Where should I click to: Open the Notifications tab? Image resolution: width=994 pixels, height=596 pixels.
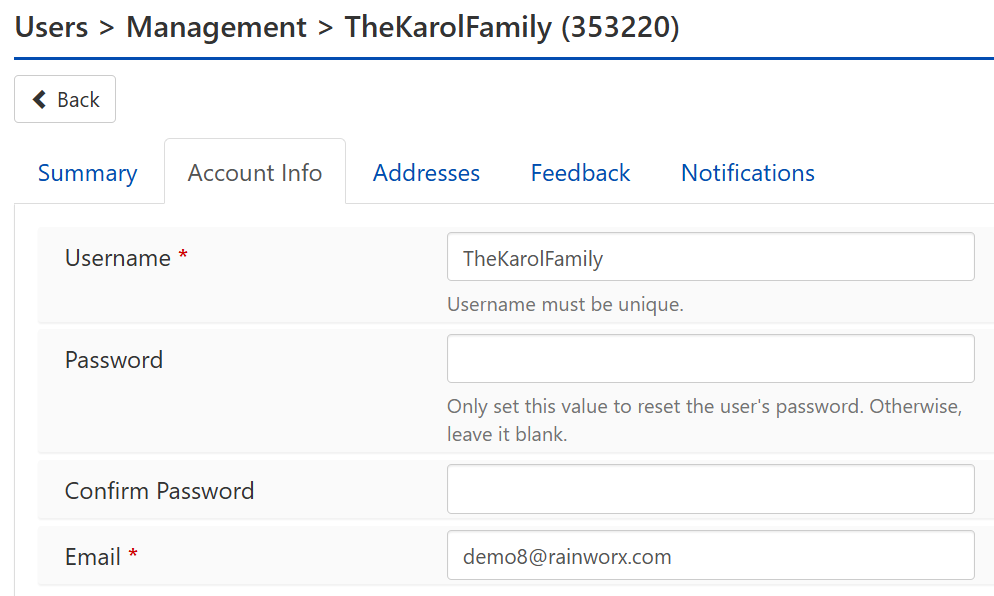747,172
